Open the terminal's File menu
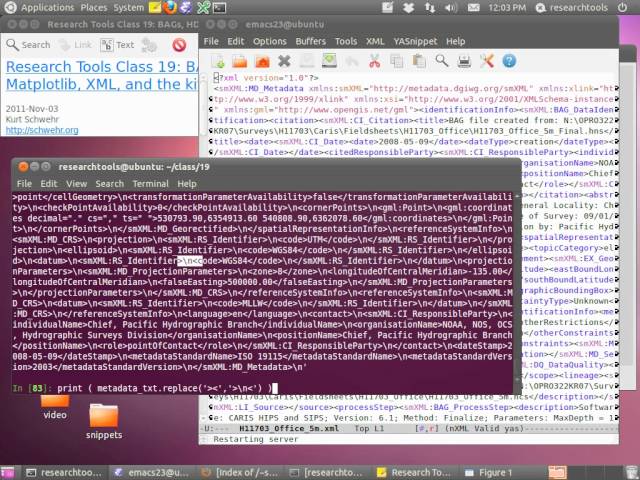Screen dimensions: 640x480 [24, 184]
